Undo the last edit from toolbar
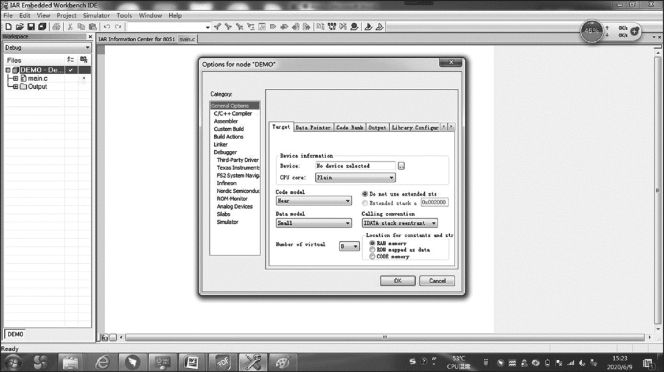664x372 pixels. pos(107,27)
